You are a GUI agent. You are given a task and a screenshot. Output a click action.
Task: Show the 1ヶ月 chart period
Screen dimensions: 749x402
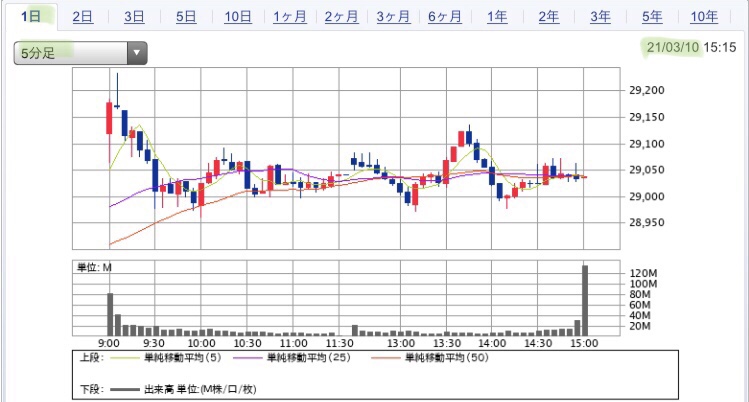289,17
